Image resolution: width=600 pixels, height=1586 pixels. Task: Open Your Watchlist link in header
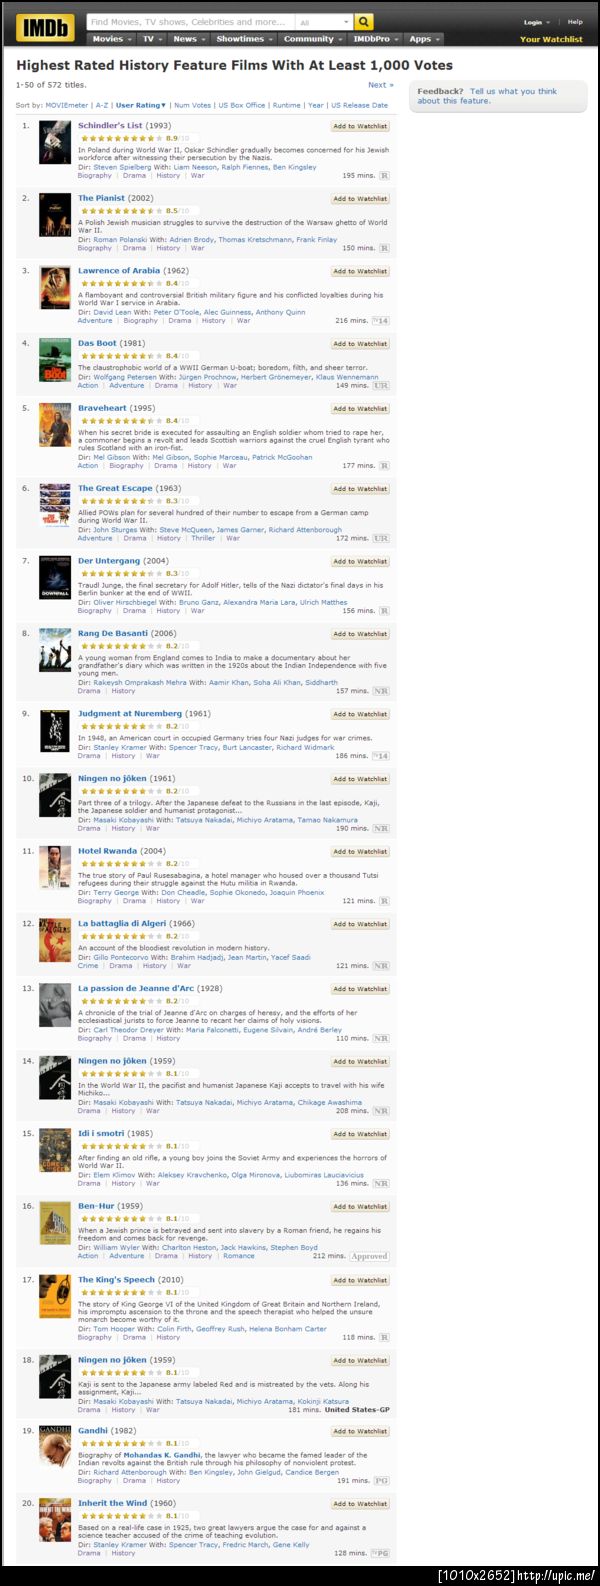(551, 39)
